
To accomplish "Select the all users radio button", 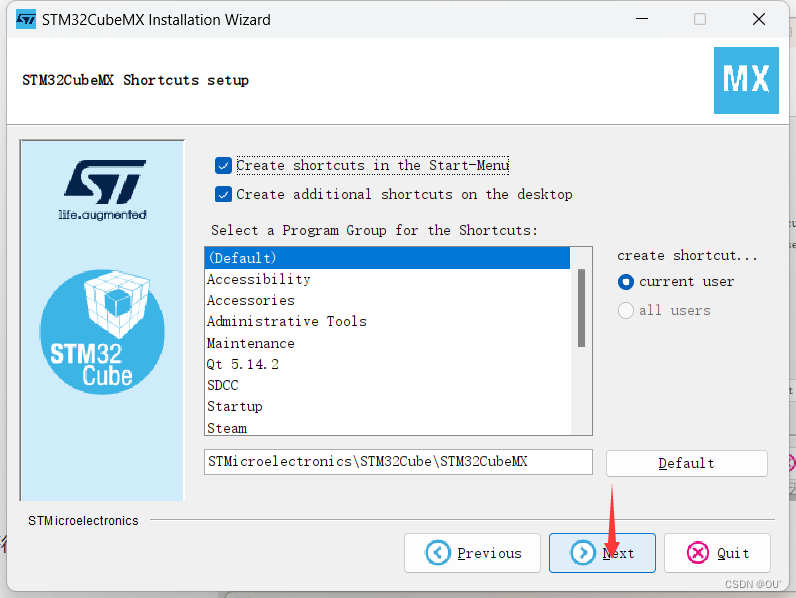I will pos(626,310).
